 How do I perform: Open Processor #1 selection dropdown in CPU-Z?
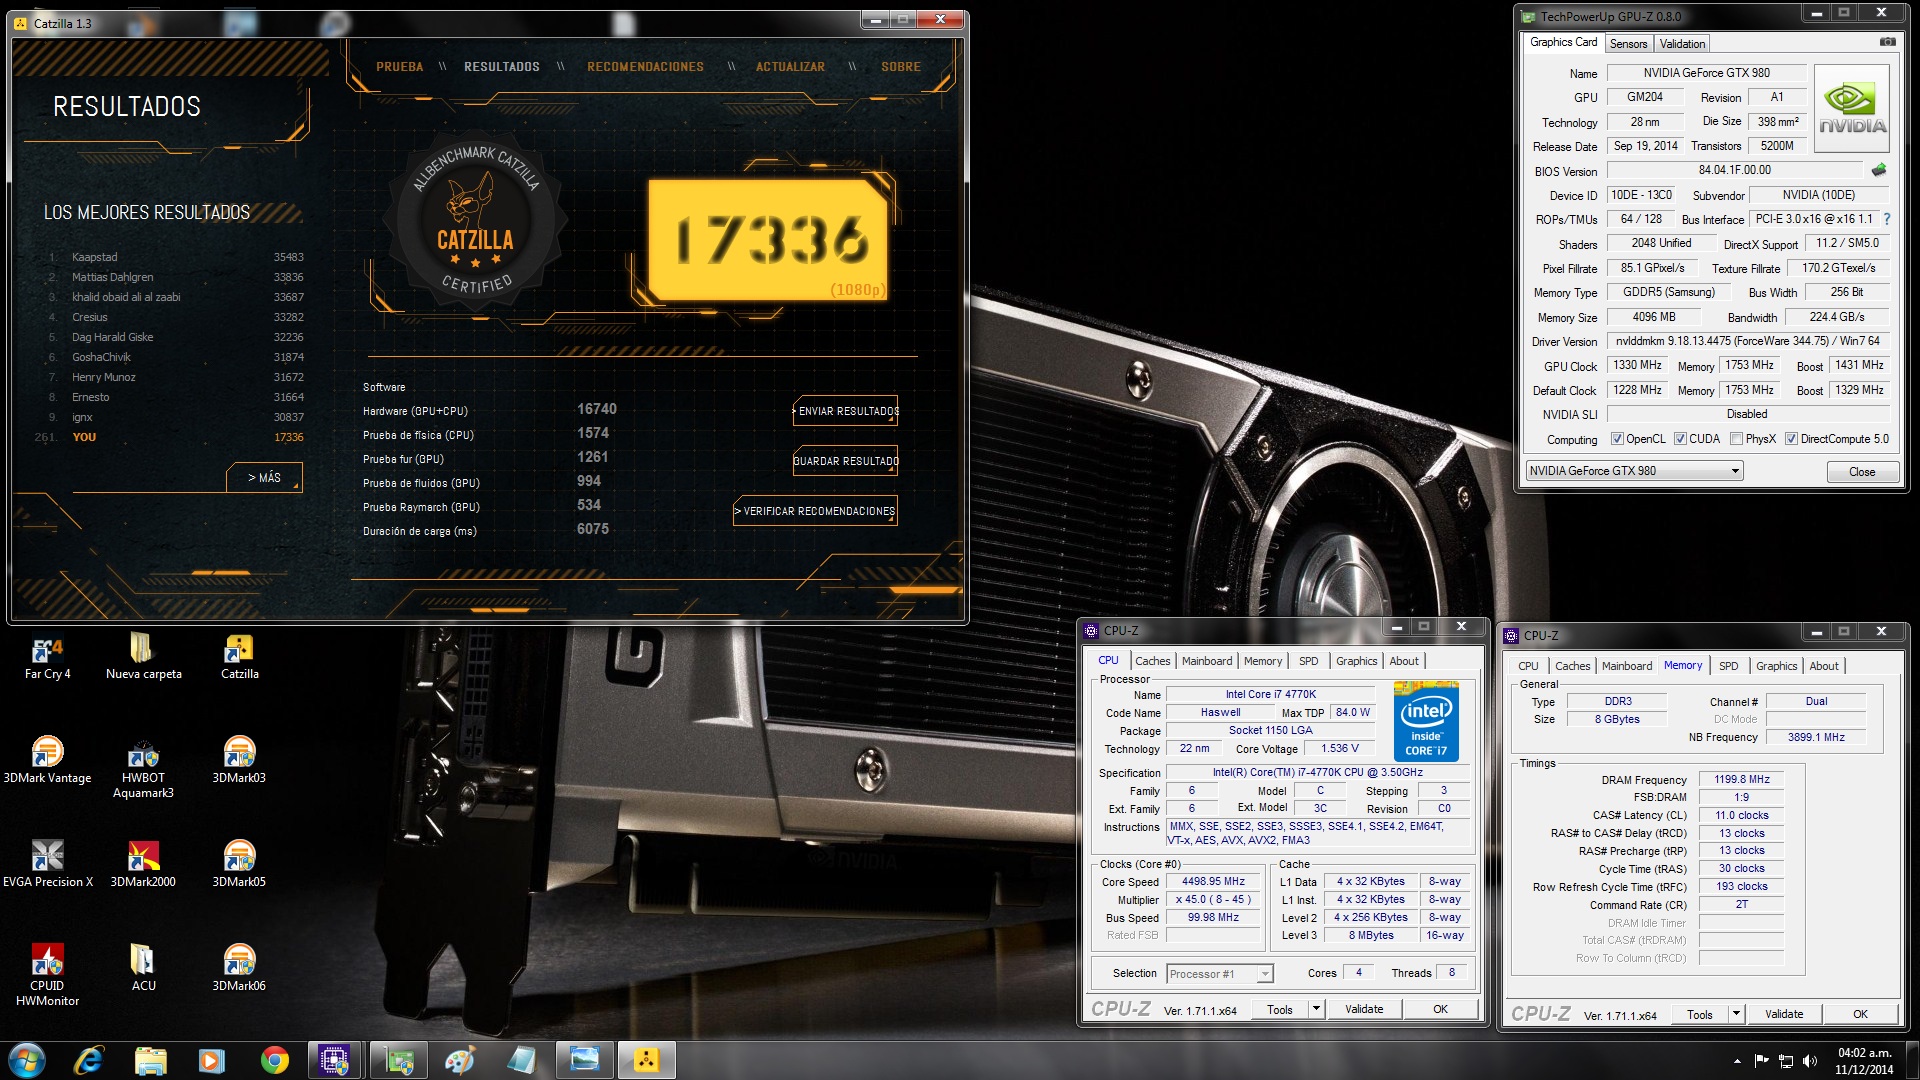point(1220,974)
